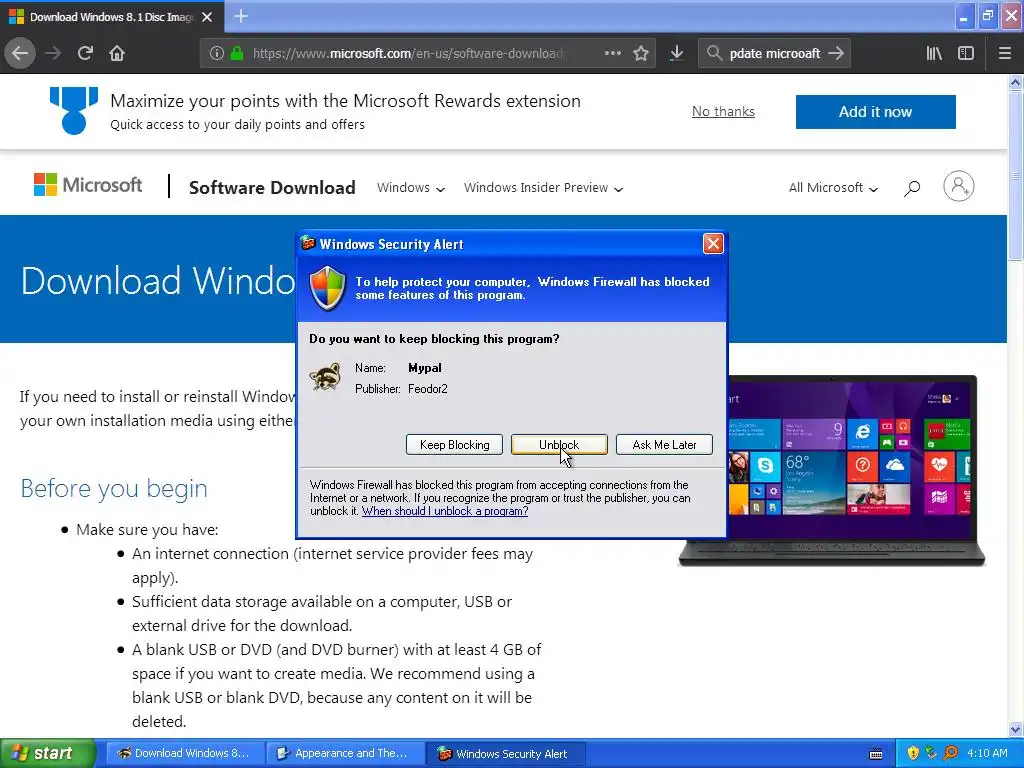Toggle the sidebar icon in toolbar
The image size is (1024, 768).
click(966, 53)
